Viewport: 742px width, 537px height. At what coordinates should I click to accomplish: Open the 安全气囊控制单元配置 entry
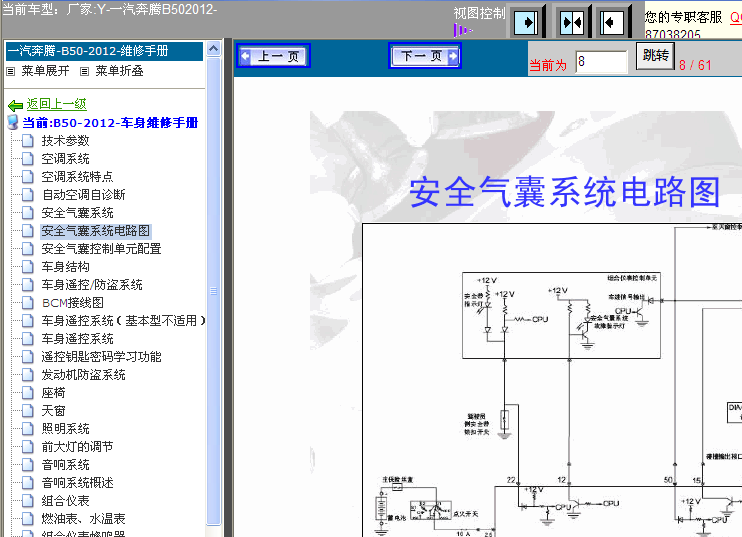[x=101, y=248]
